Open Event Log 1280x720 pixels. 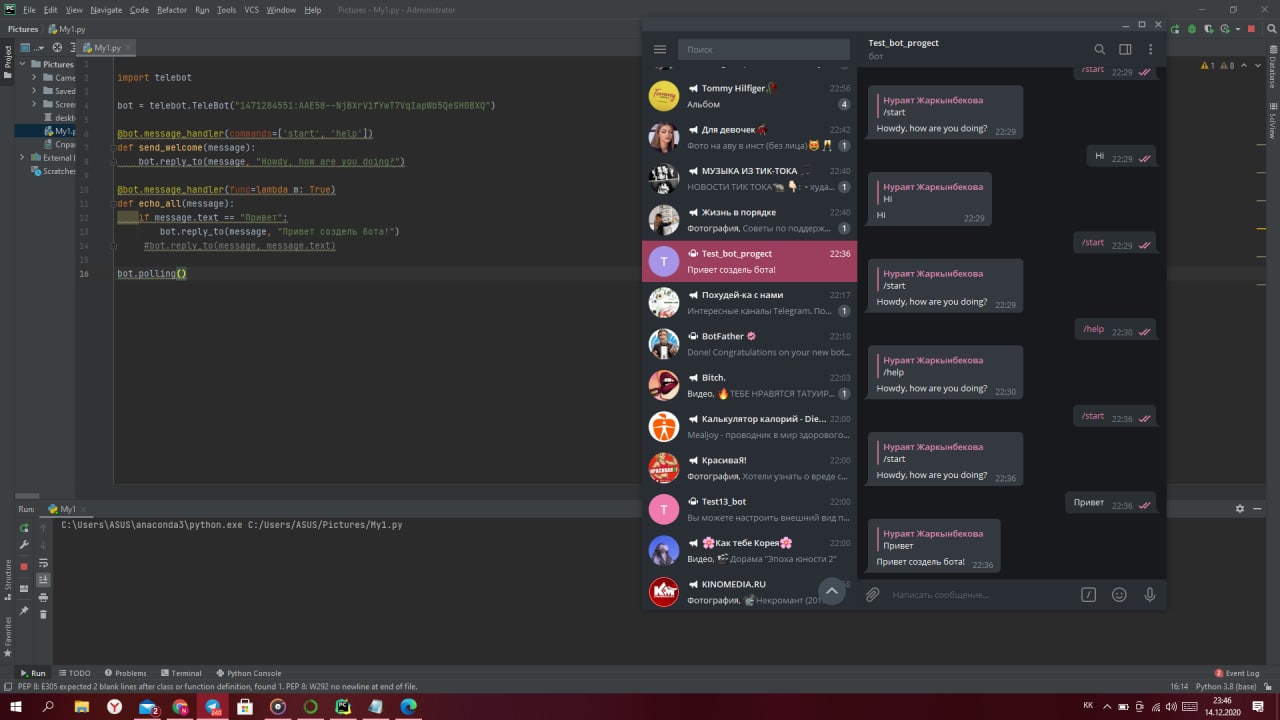coord(1237,673)
